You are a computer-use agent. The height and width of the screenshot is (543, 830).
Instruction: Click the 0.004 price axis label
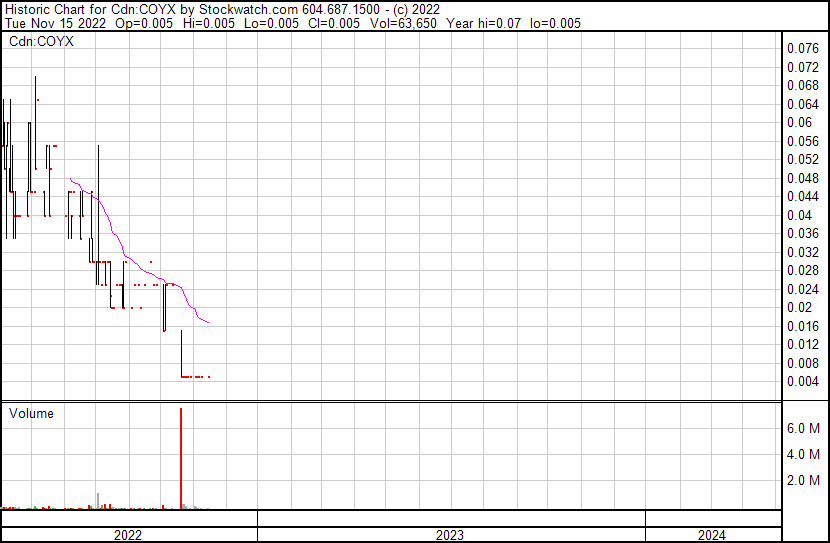point(803,381)
